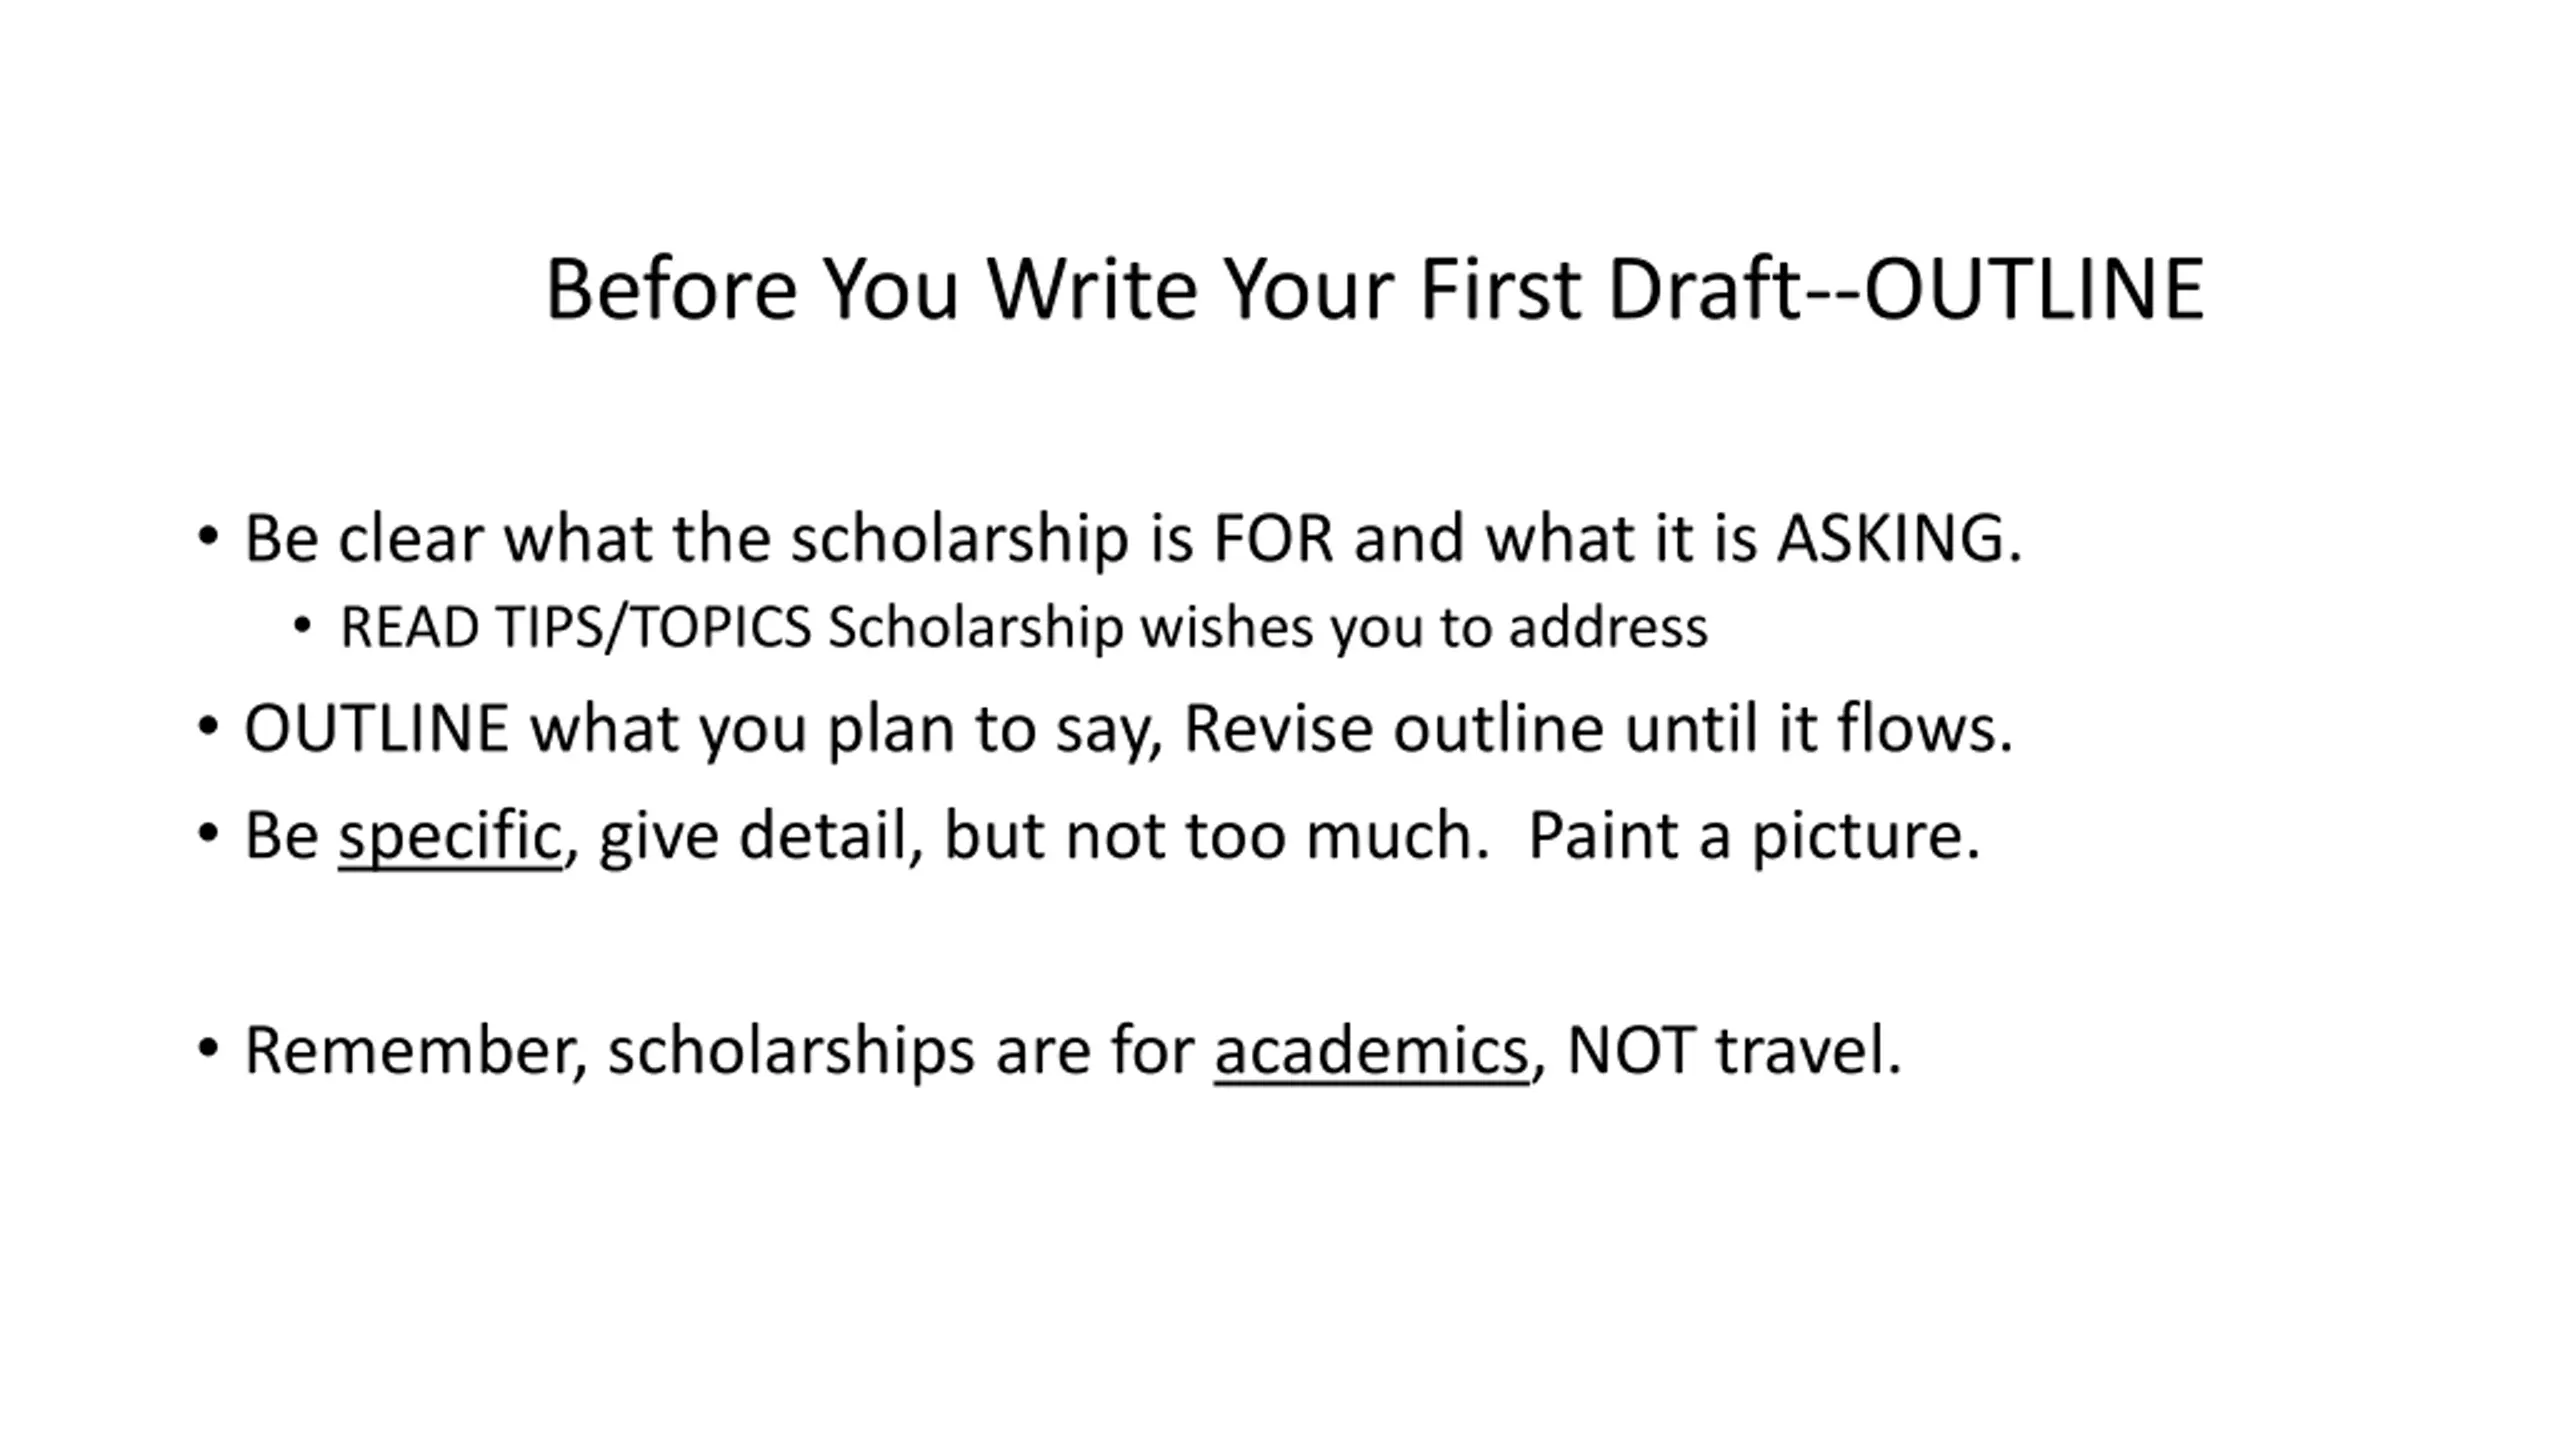2560x1440 pixels.
Task: Click the bullet dot before 'Remember'
Action: coord(208,1049)
